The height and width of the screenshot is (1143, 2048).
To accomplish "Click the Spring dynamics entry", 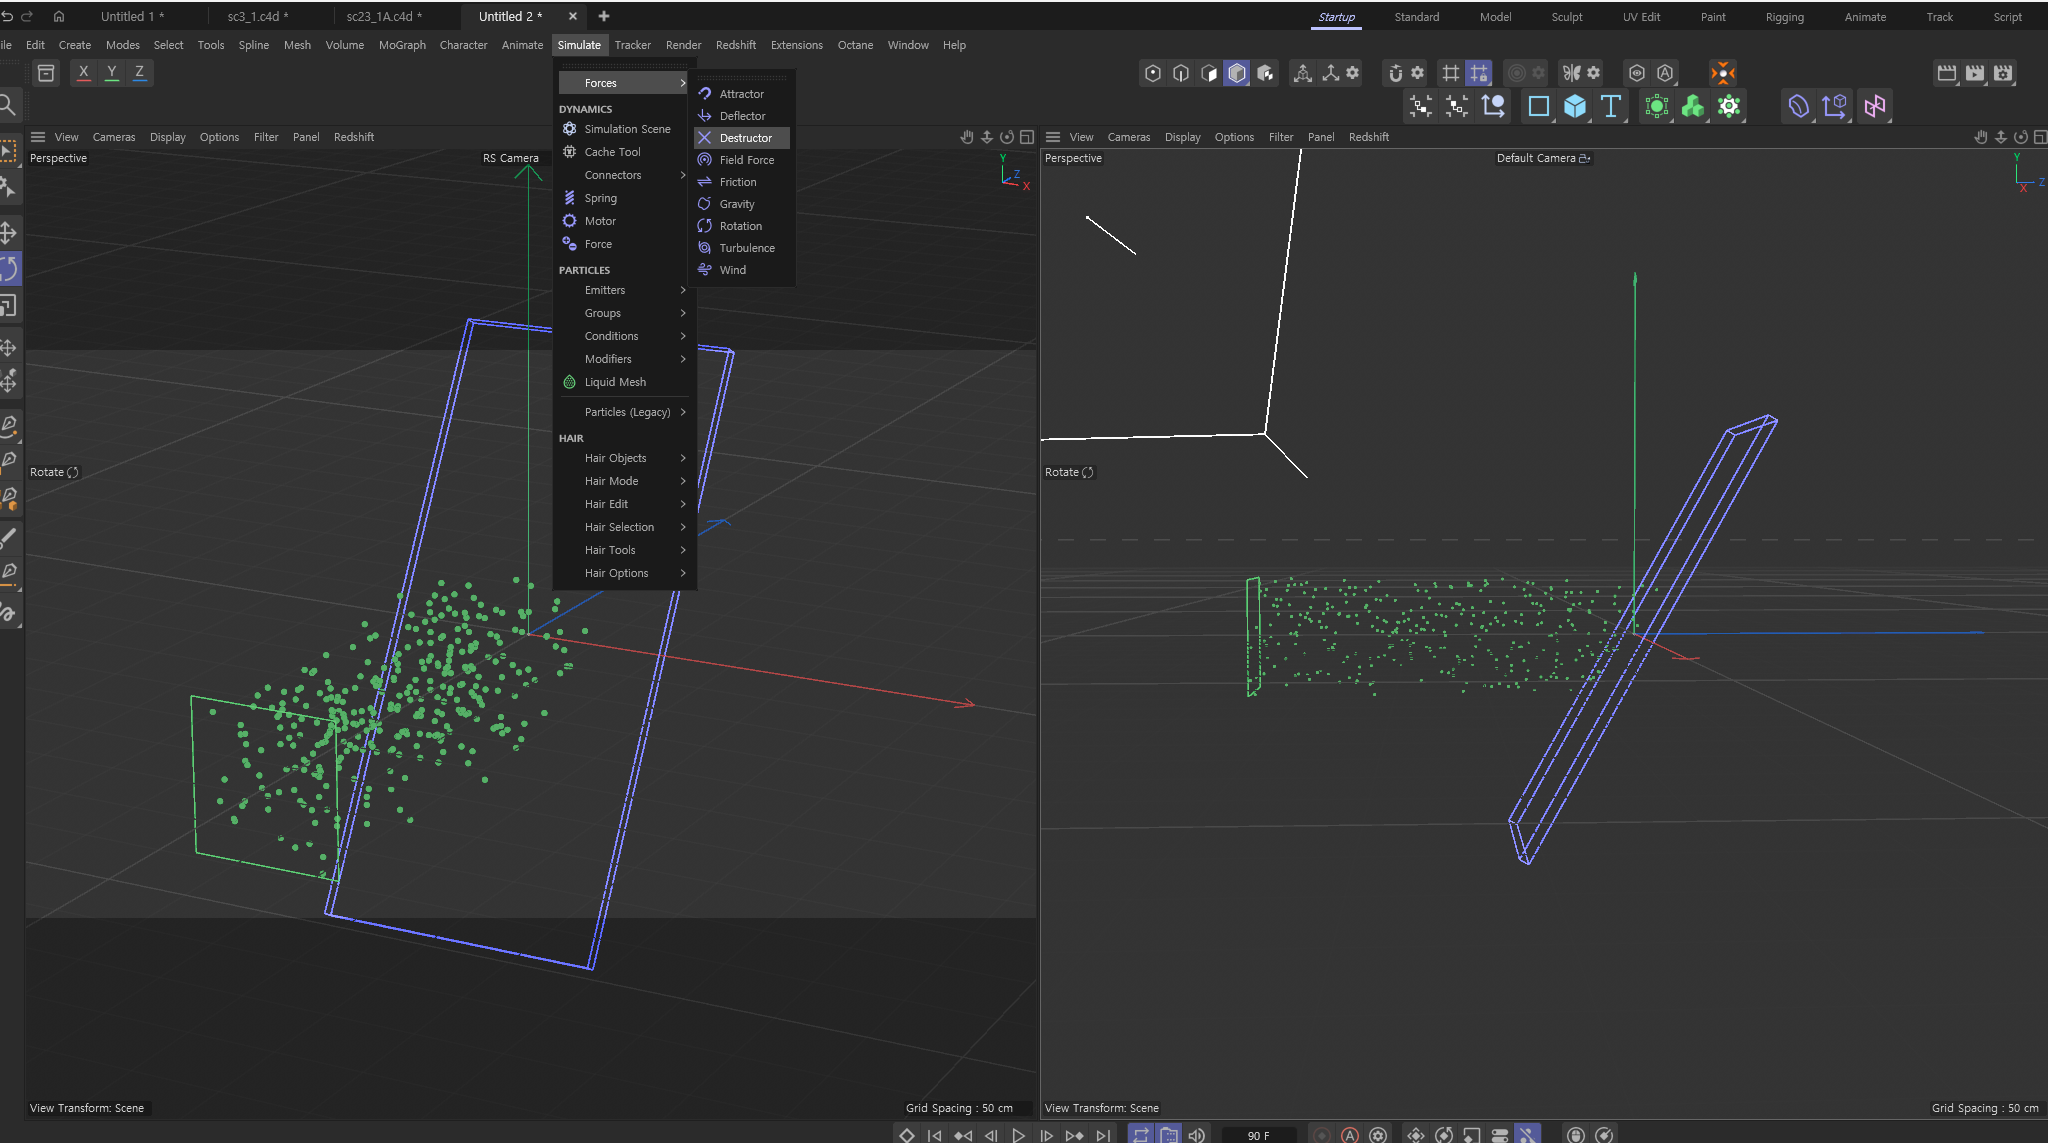I will [624, 198].
